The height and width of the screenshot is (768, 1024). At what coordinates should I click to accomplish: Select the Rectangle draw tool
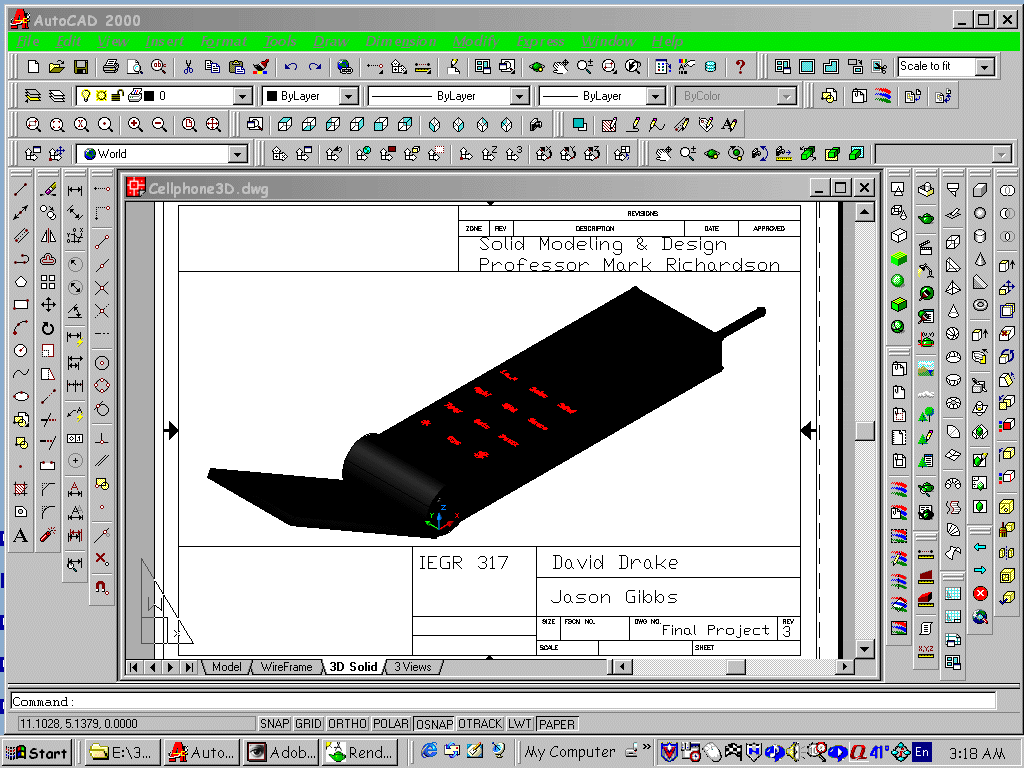[21, 304]
